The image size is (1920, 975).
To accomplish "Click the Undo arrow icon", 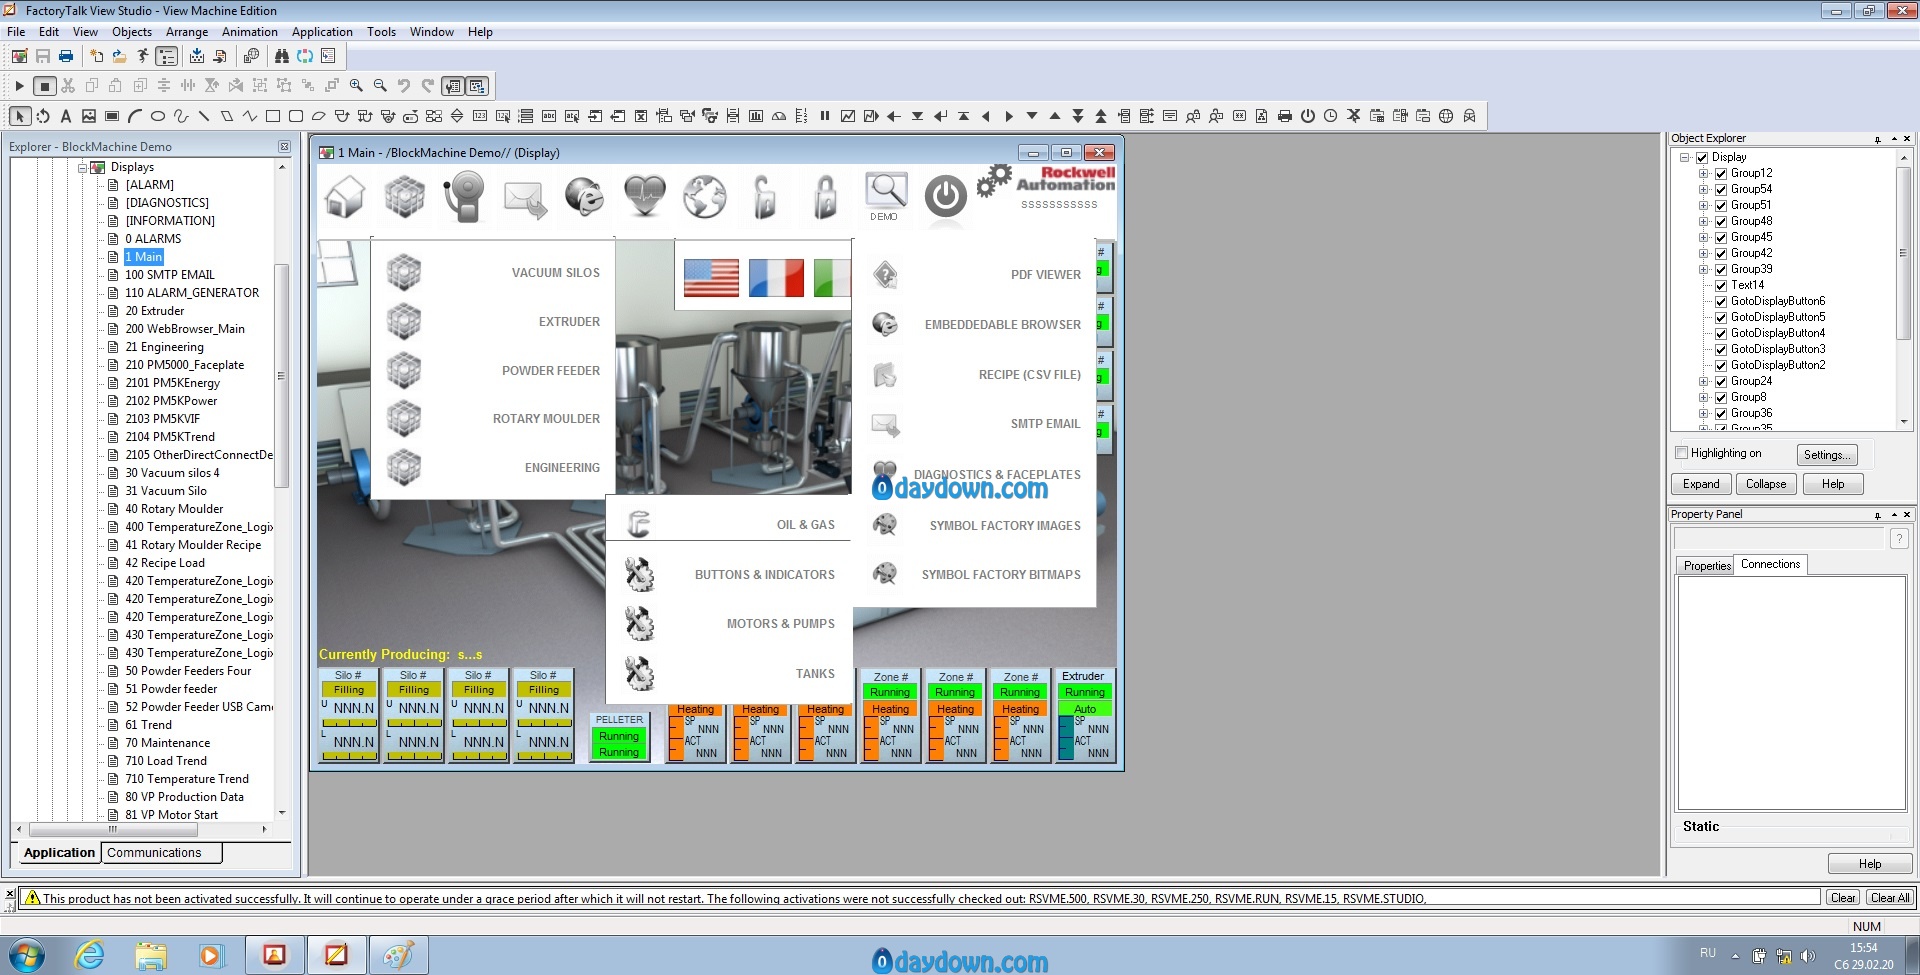I will point(404,86).
